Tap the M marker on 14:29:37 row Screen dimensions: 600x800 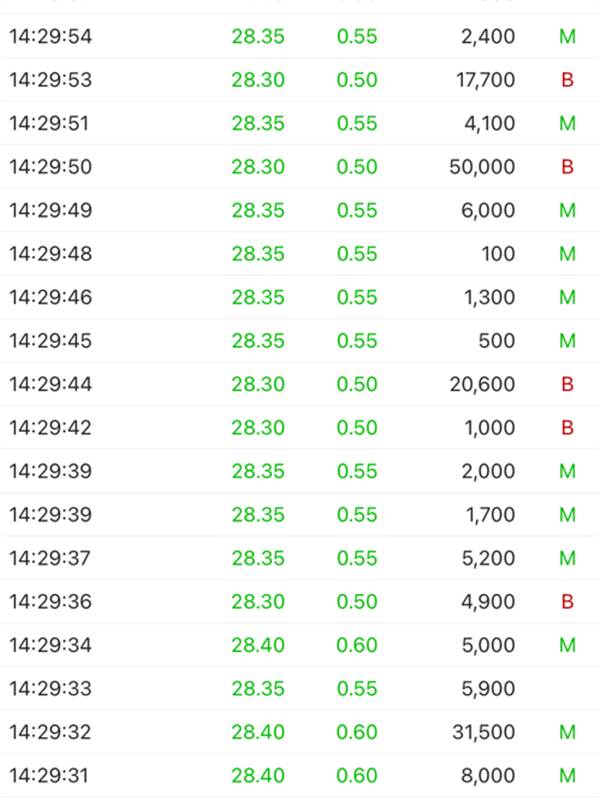[x=567, y=558]
